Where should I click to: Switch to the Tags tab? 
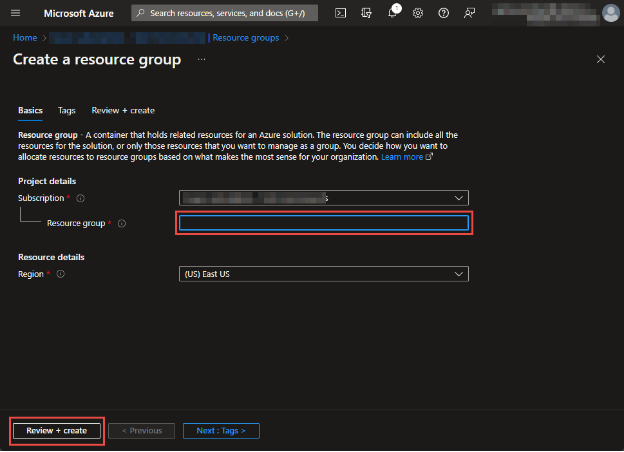pyautogui.click(x=67, y=110)
